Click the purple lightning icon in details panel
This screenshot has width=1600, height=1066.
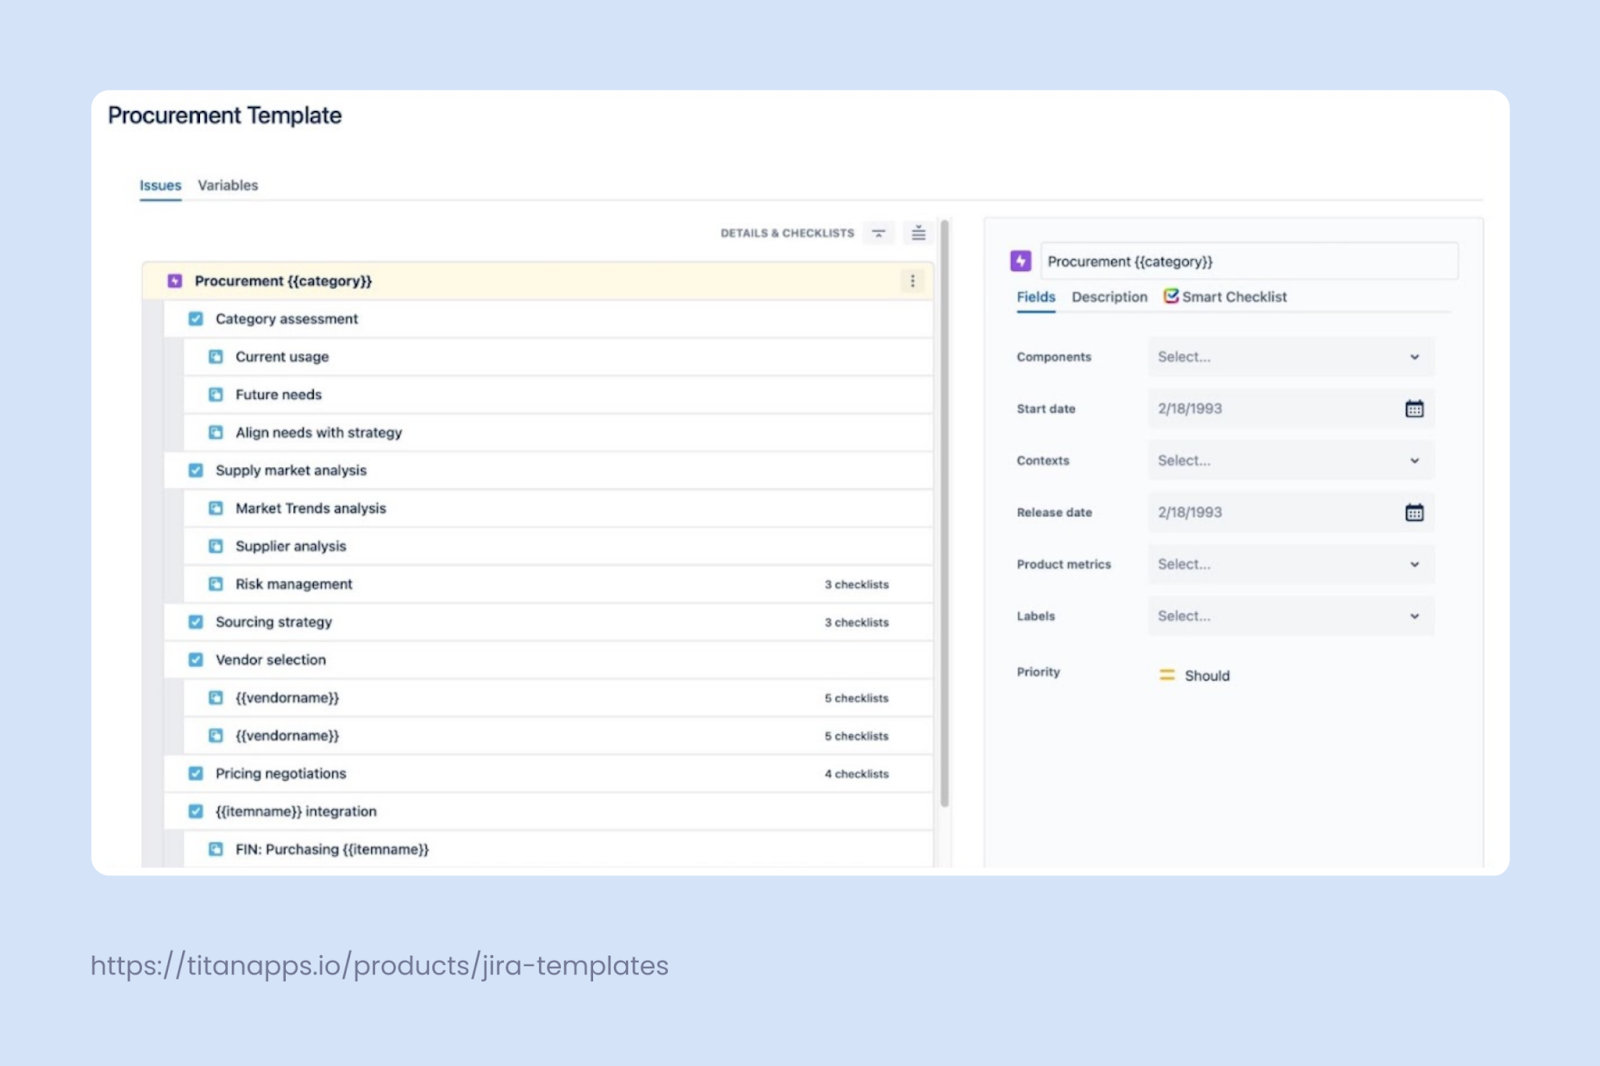[x=1020, y=261]
